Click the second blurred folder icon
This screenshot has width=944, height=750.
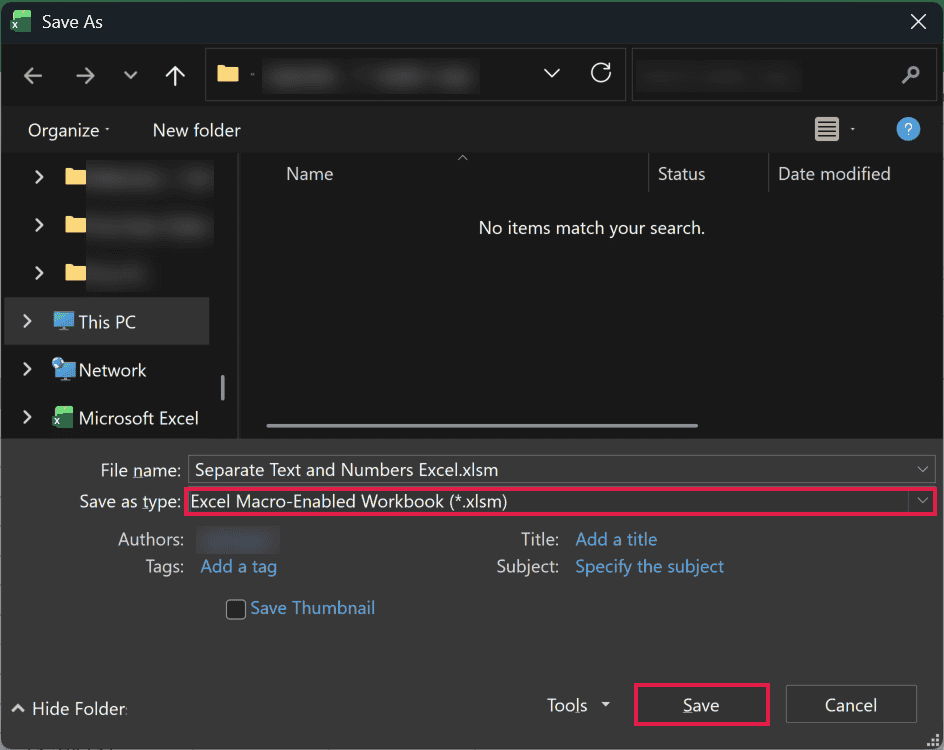[x=75, y=225]
